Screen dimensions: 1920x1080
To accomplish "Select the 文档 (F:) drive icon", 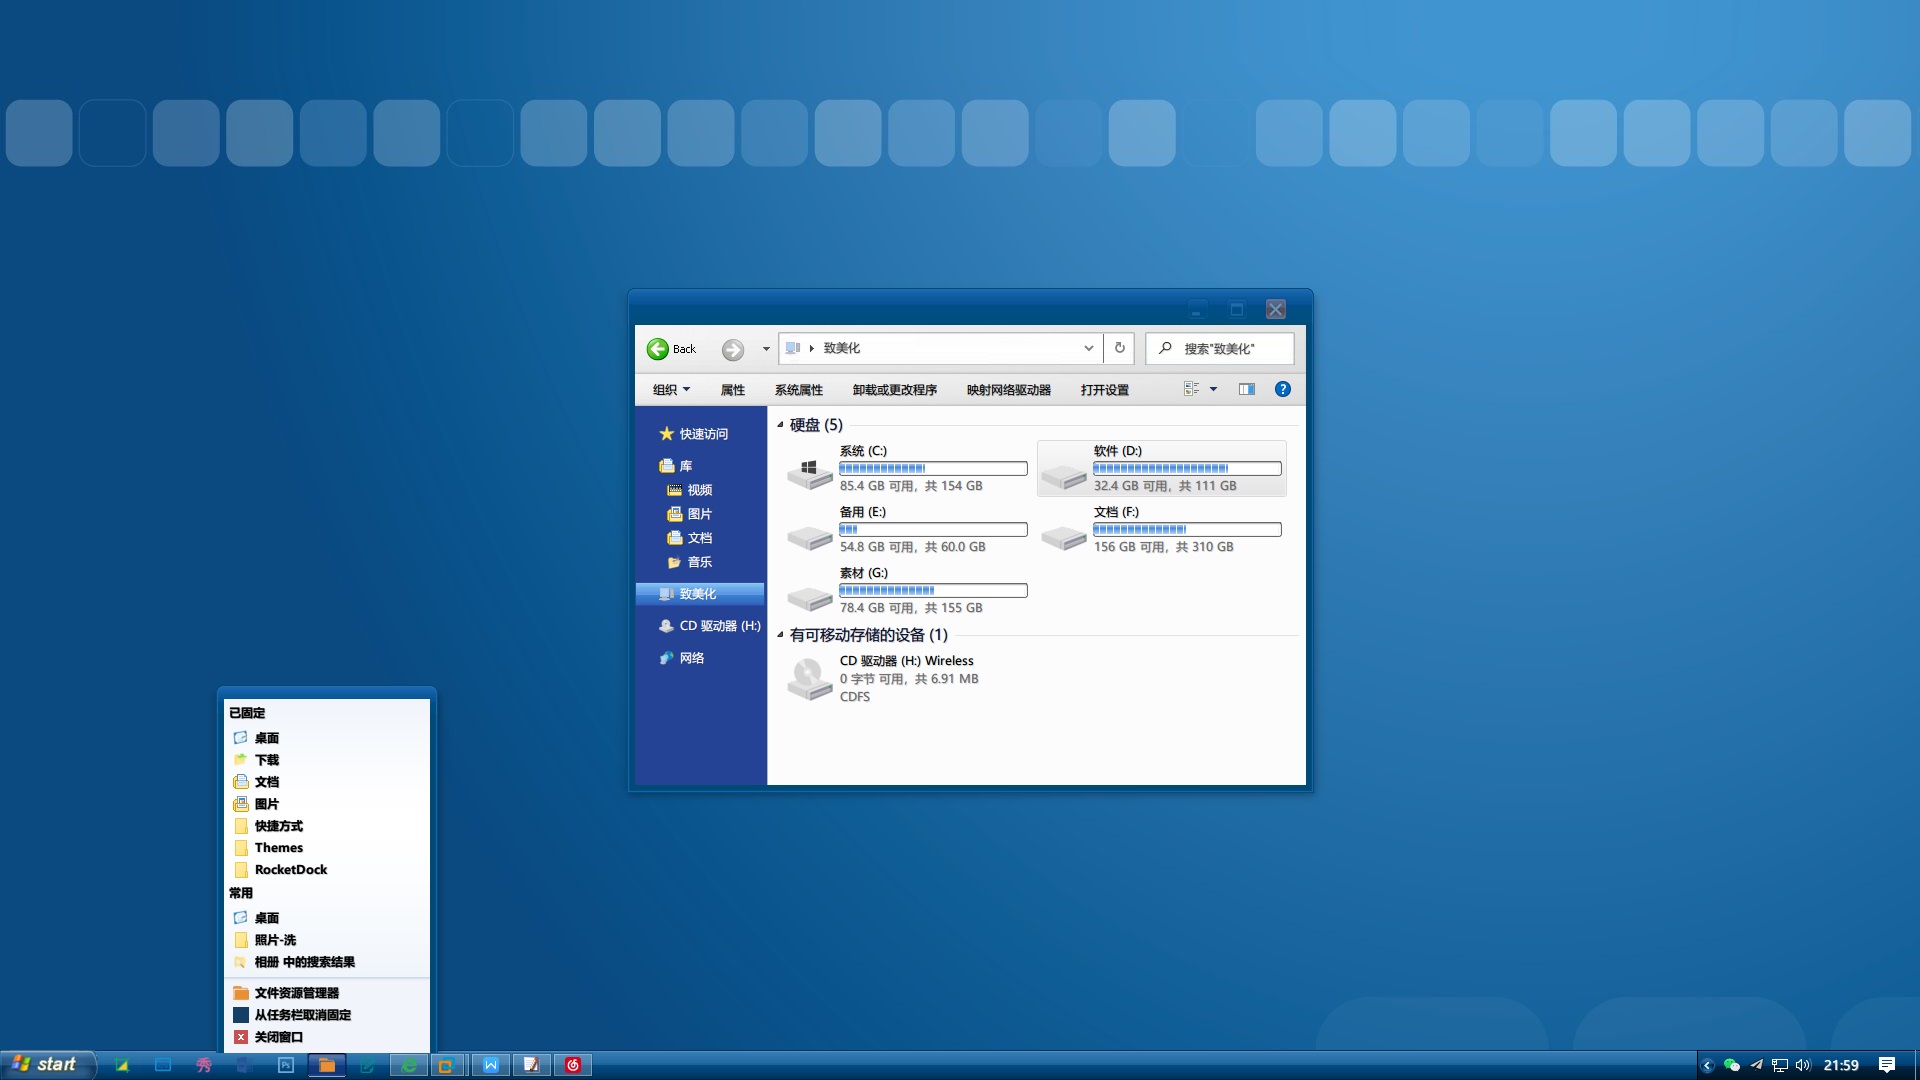I will coord(1064,537).
